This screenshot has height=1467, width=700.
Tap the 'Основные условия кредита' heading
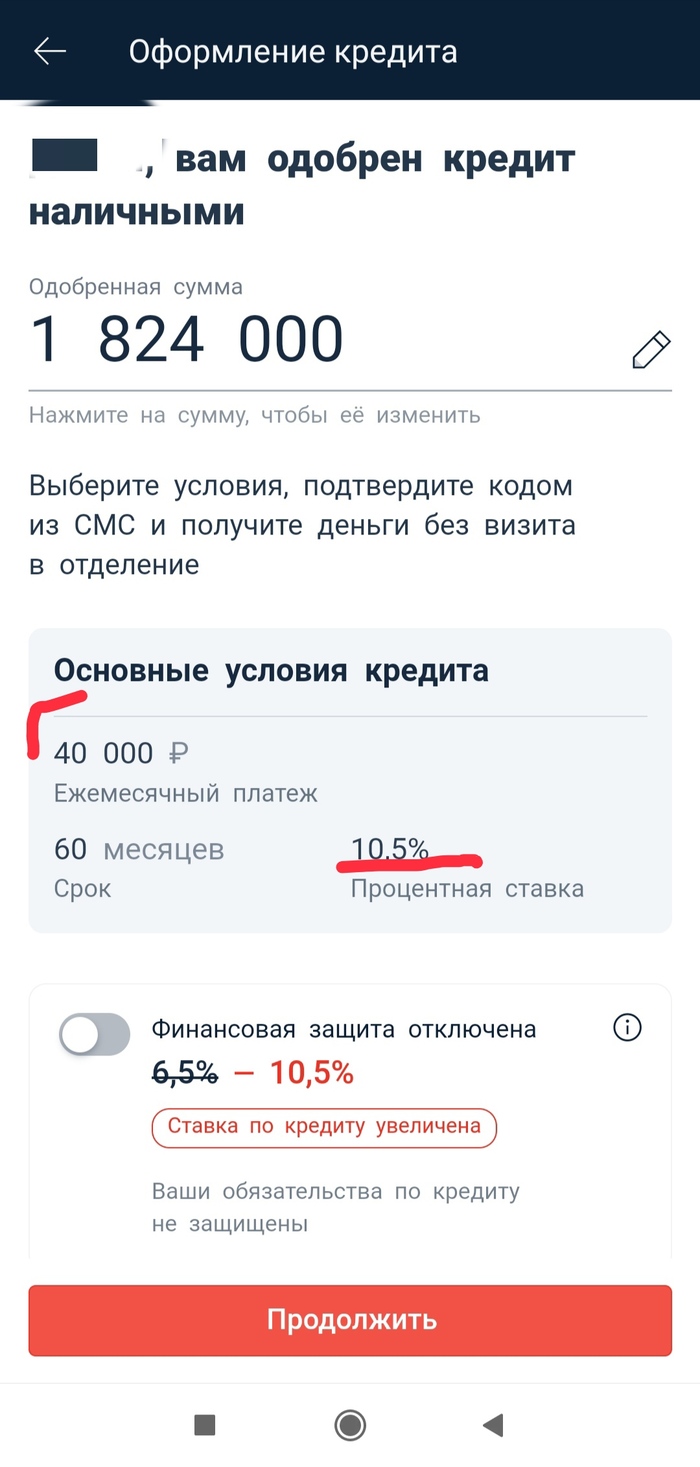click(x=271, y=670)
